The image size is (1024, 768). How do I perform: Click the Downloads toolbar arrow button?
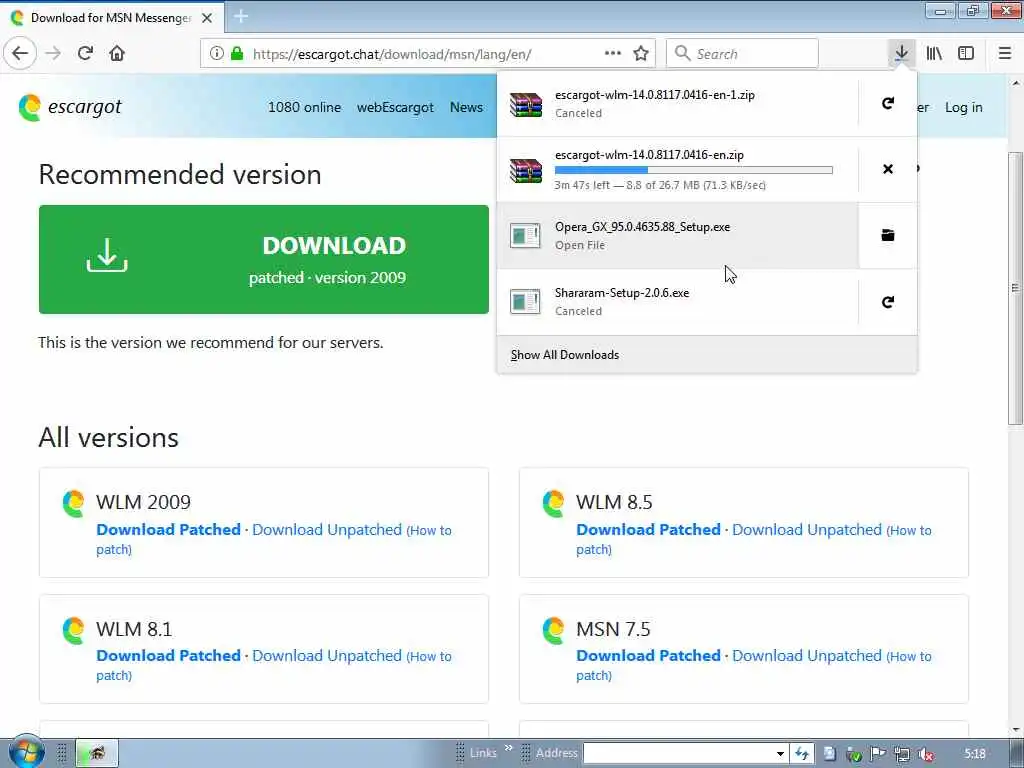coord(901,54)
